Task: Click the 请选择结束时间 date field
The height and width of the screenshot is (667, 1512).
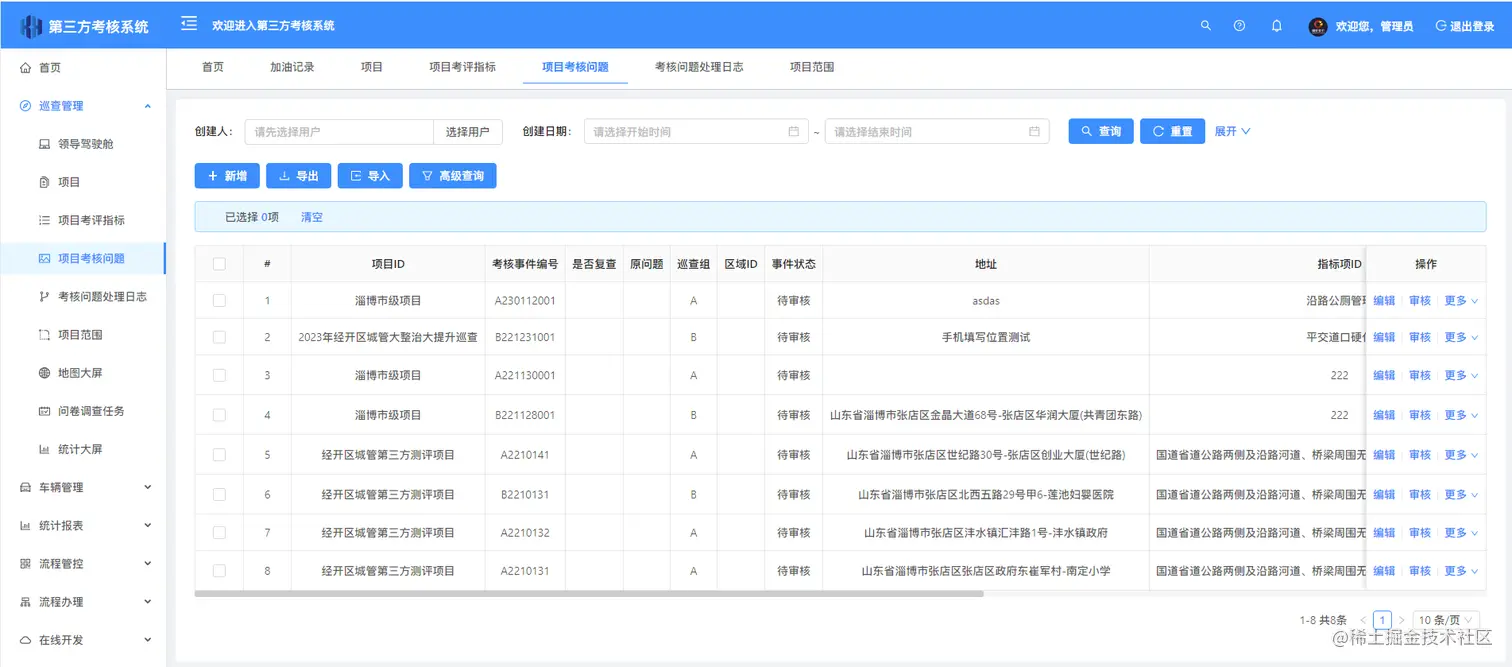Action: pyautogui.click(x=937, y=132)
